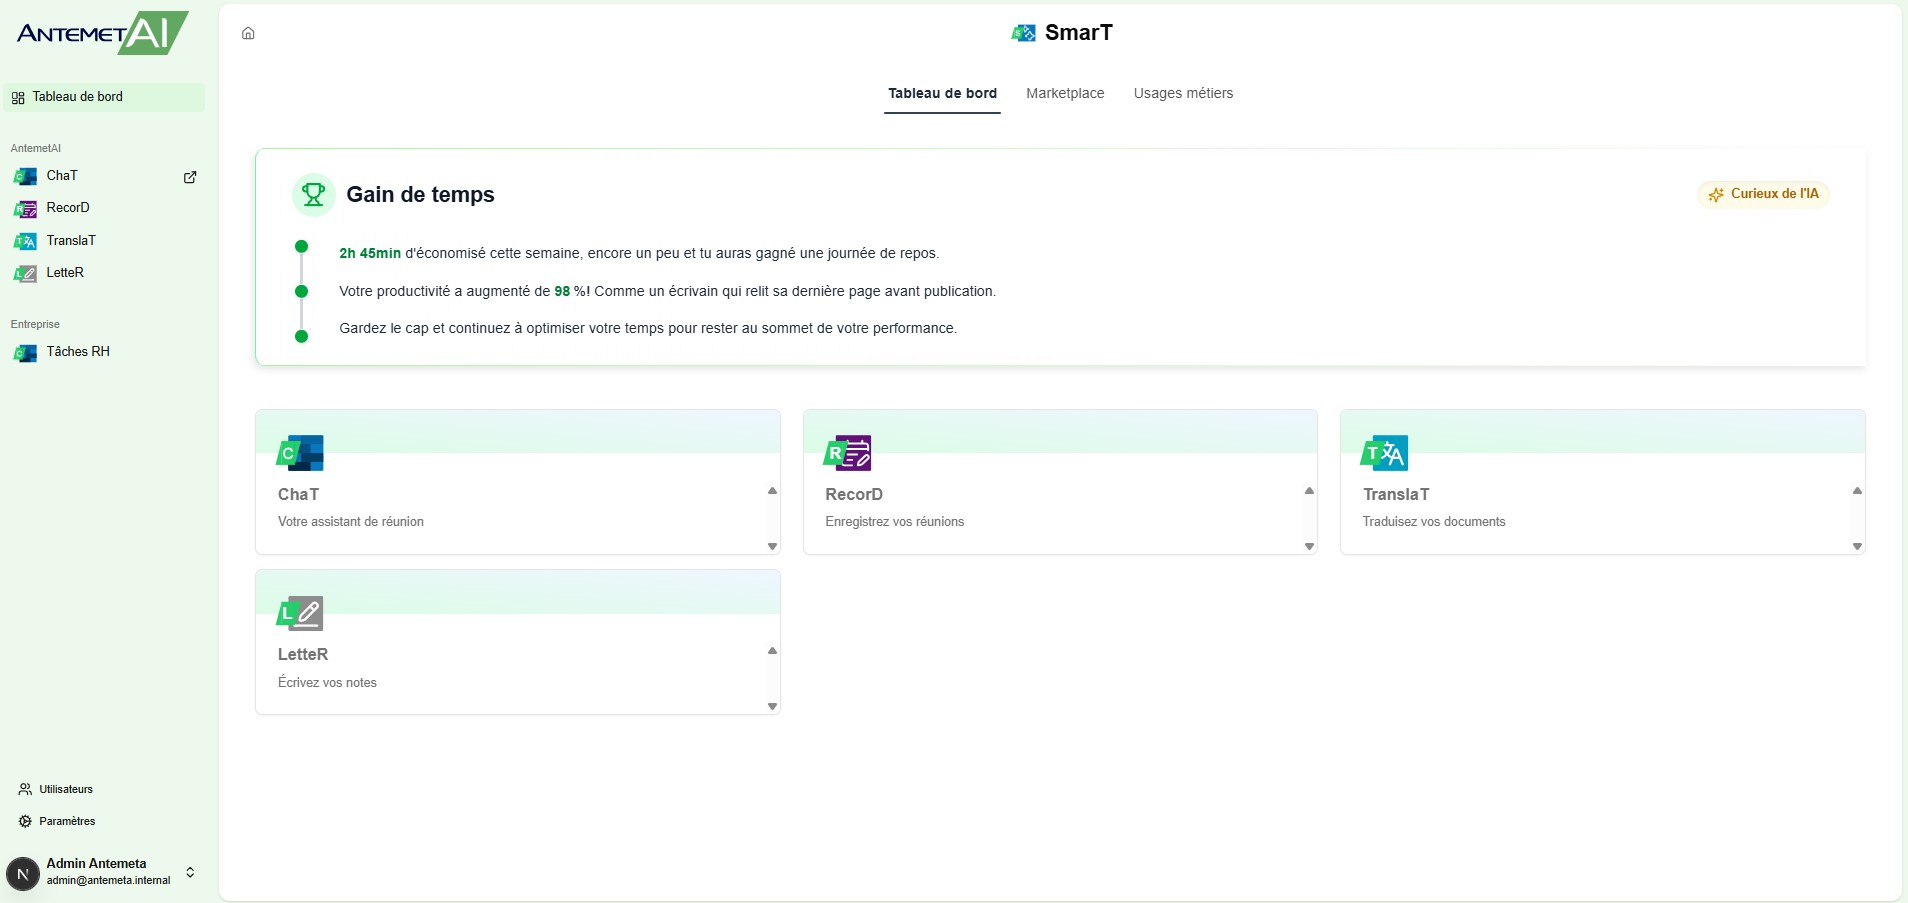Screen dimensions: 1908x903
Task: Click the trophy icon beside Gain de temps
Action: click(313, 195)
